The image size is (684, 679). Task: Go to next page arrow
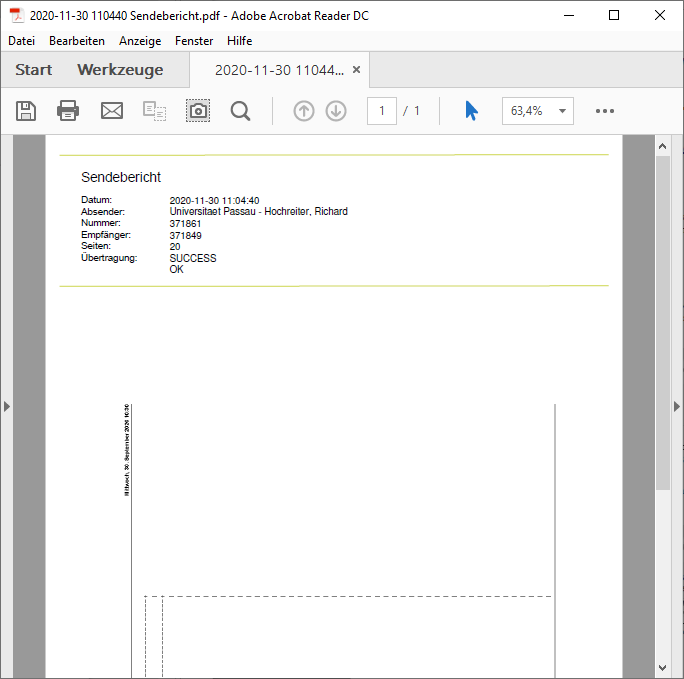336,111
